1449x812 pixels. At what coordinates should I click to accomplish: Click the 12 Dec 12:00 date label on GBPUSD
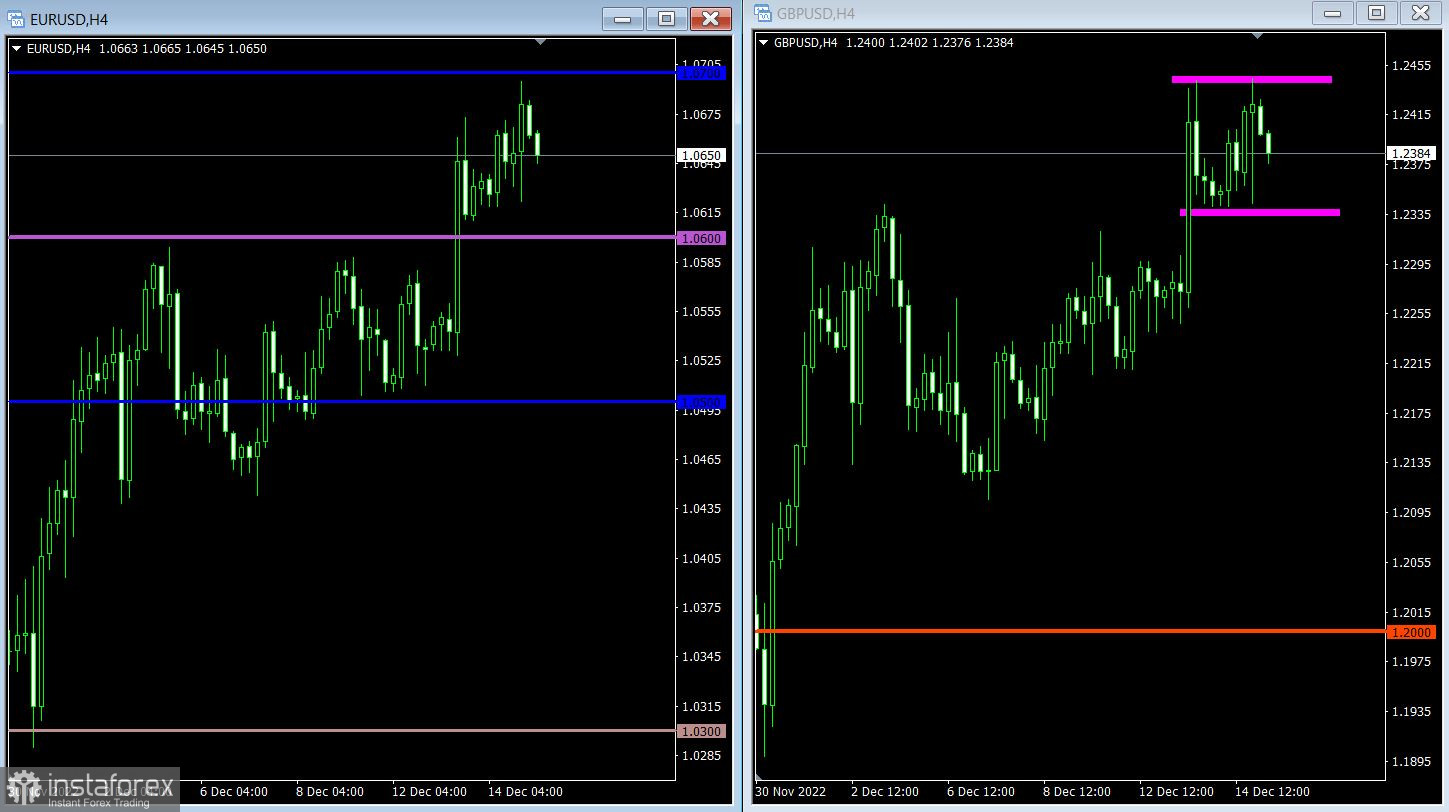1176,792
